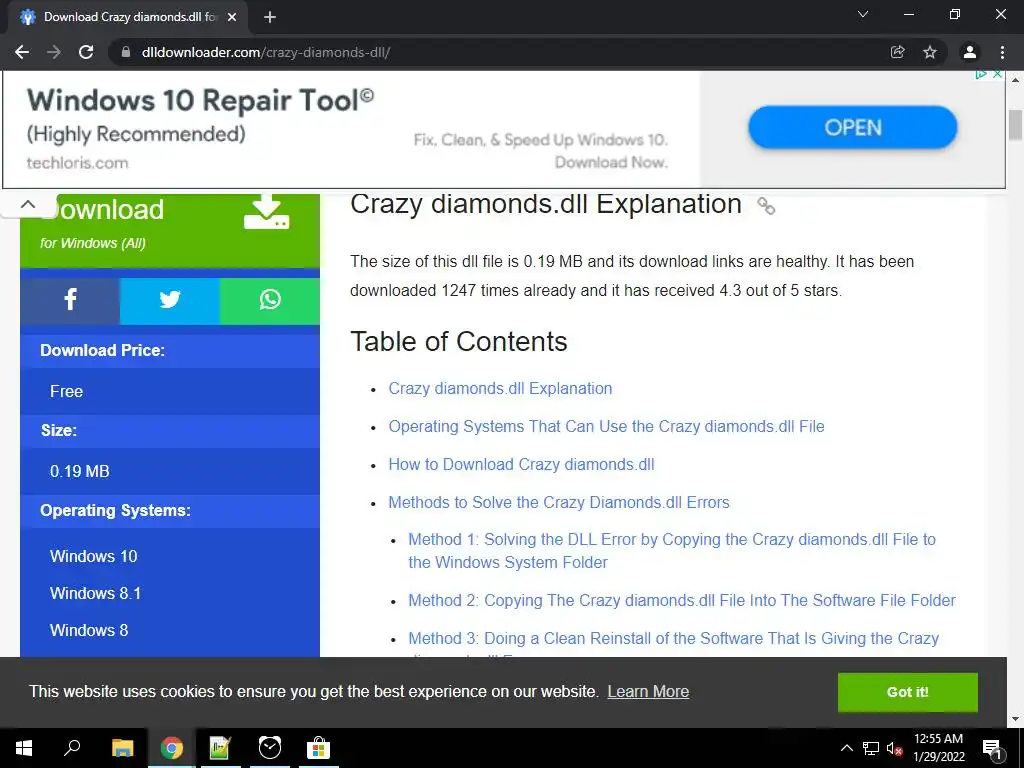The image size is (1024, 768).
Task: Click the AdChoices icon on ad banner
Action: coord(981,74)
